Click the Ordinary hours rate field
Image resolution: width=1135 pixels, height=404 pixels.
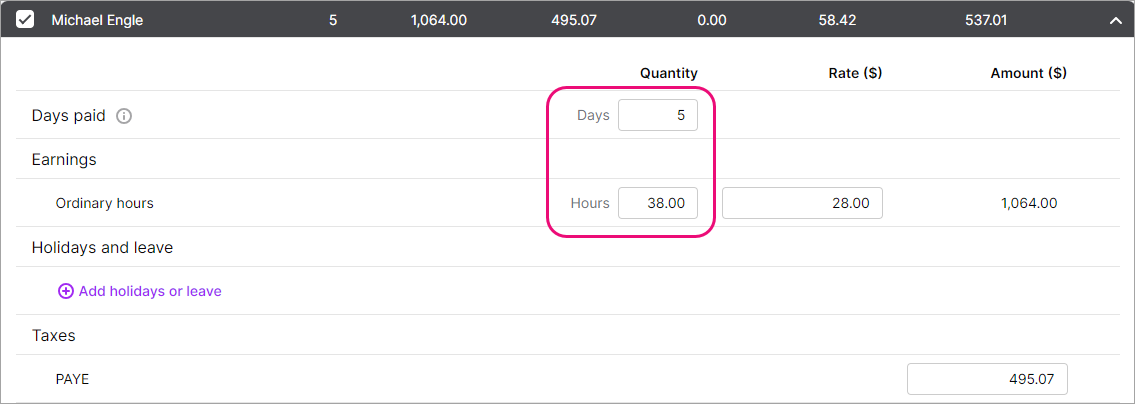[802, 203]
